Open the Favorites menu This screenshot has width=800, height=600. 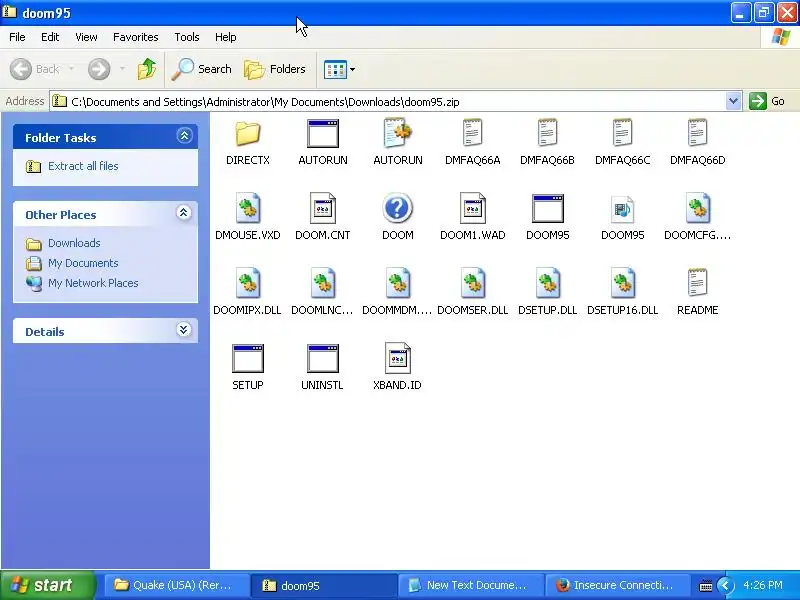pyautogui.click(x=136, y=37)
